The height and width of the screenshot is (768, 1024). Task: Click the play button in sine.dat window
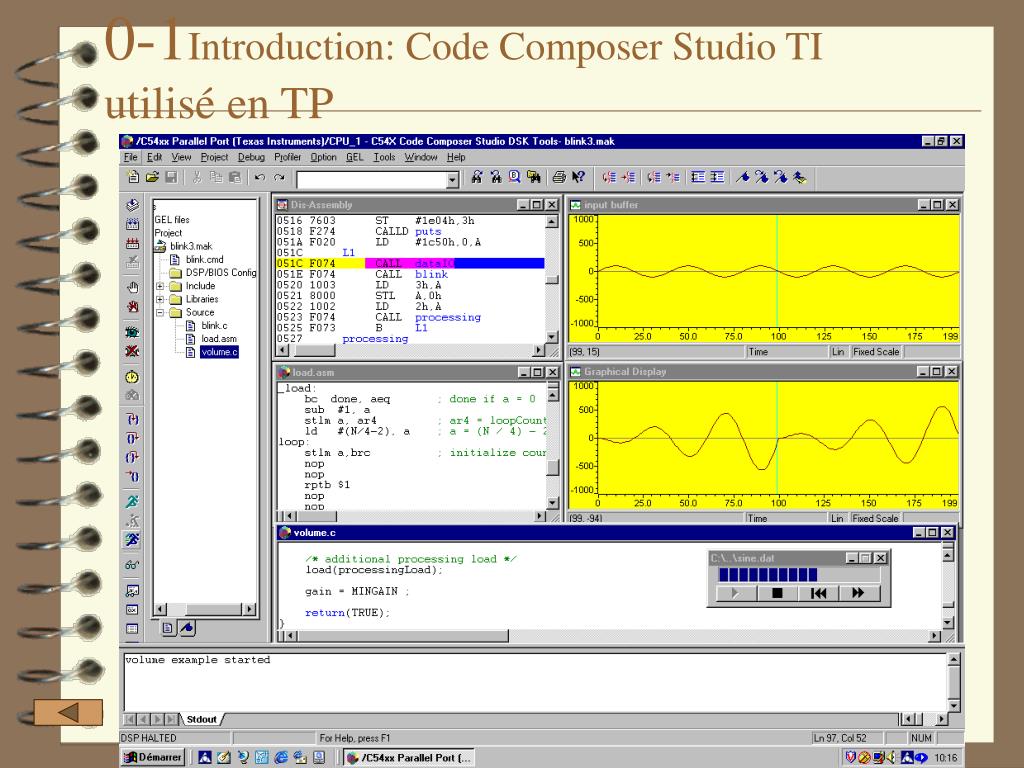pos(735,593)
